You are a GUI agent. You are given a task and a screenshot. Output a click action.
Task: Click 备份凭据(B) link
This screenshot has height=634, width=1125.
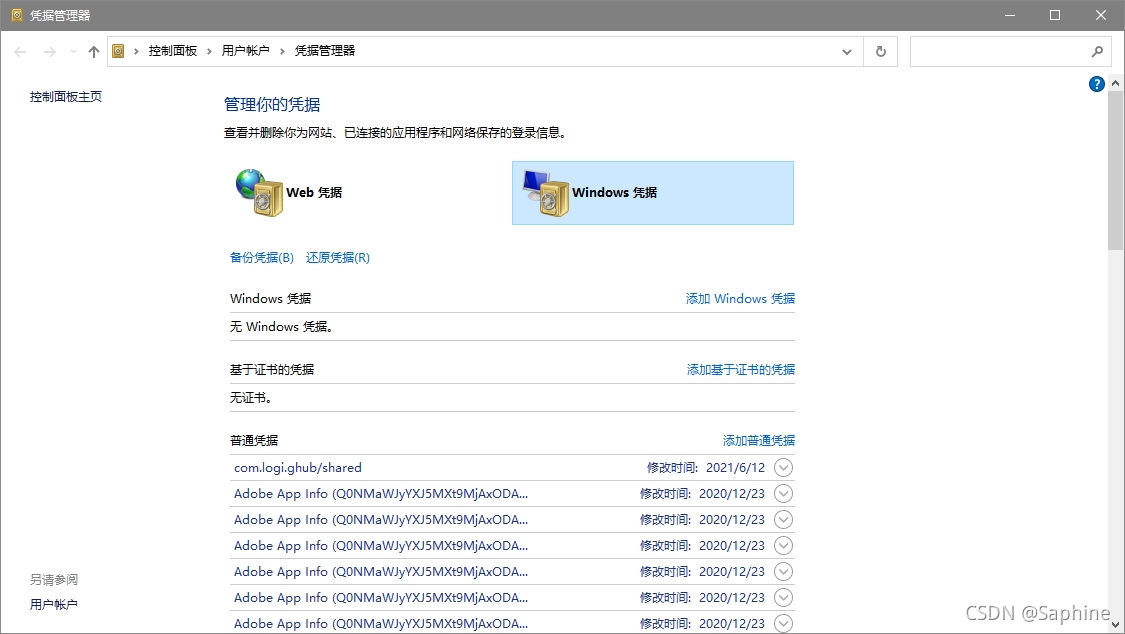262,257
